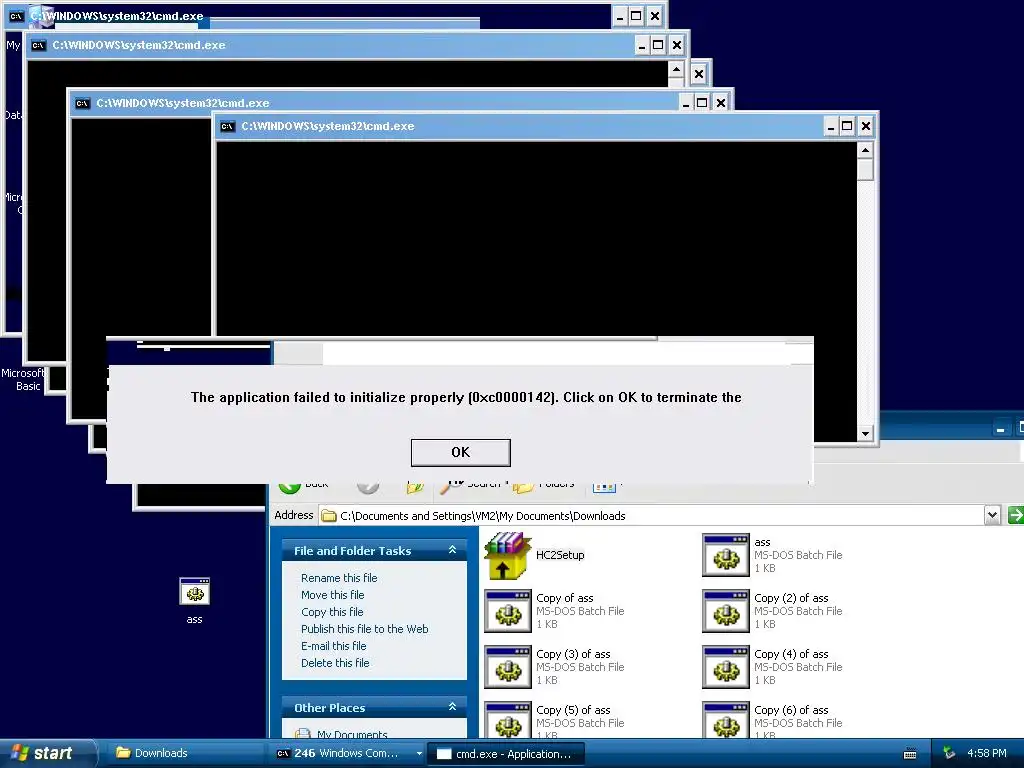This screenshot has height=768, width=1024.
Task: Click My Documents in Other Places
Action: coord(351,734)
